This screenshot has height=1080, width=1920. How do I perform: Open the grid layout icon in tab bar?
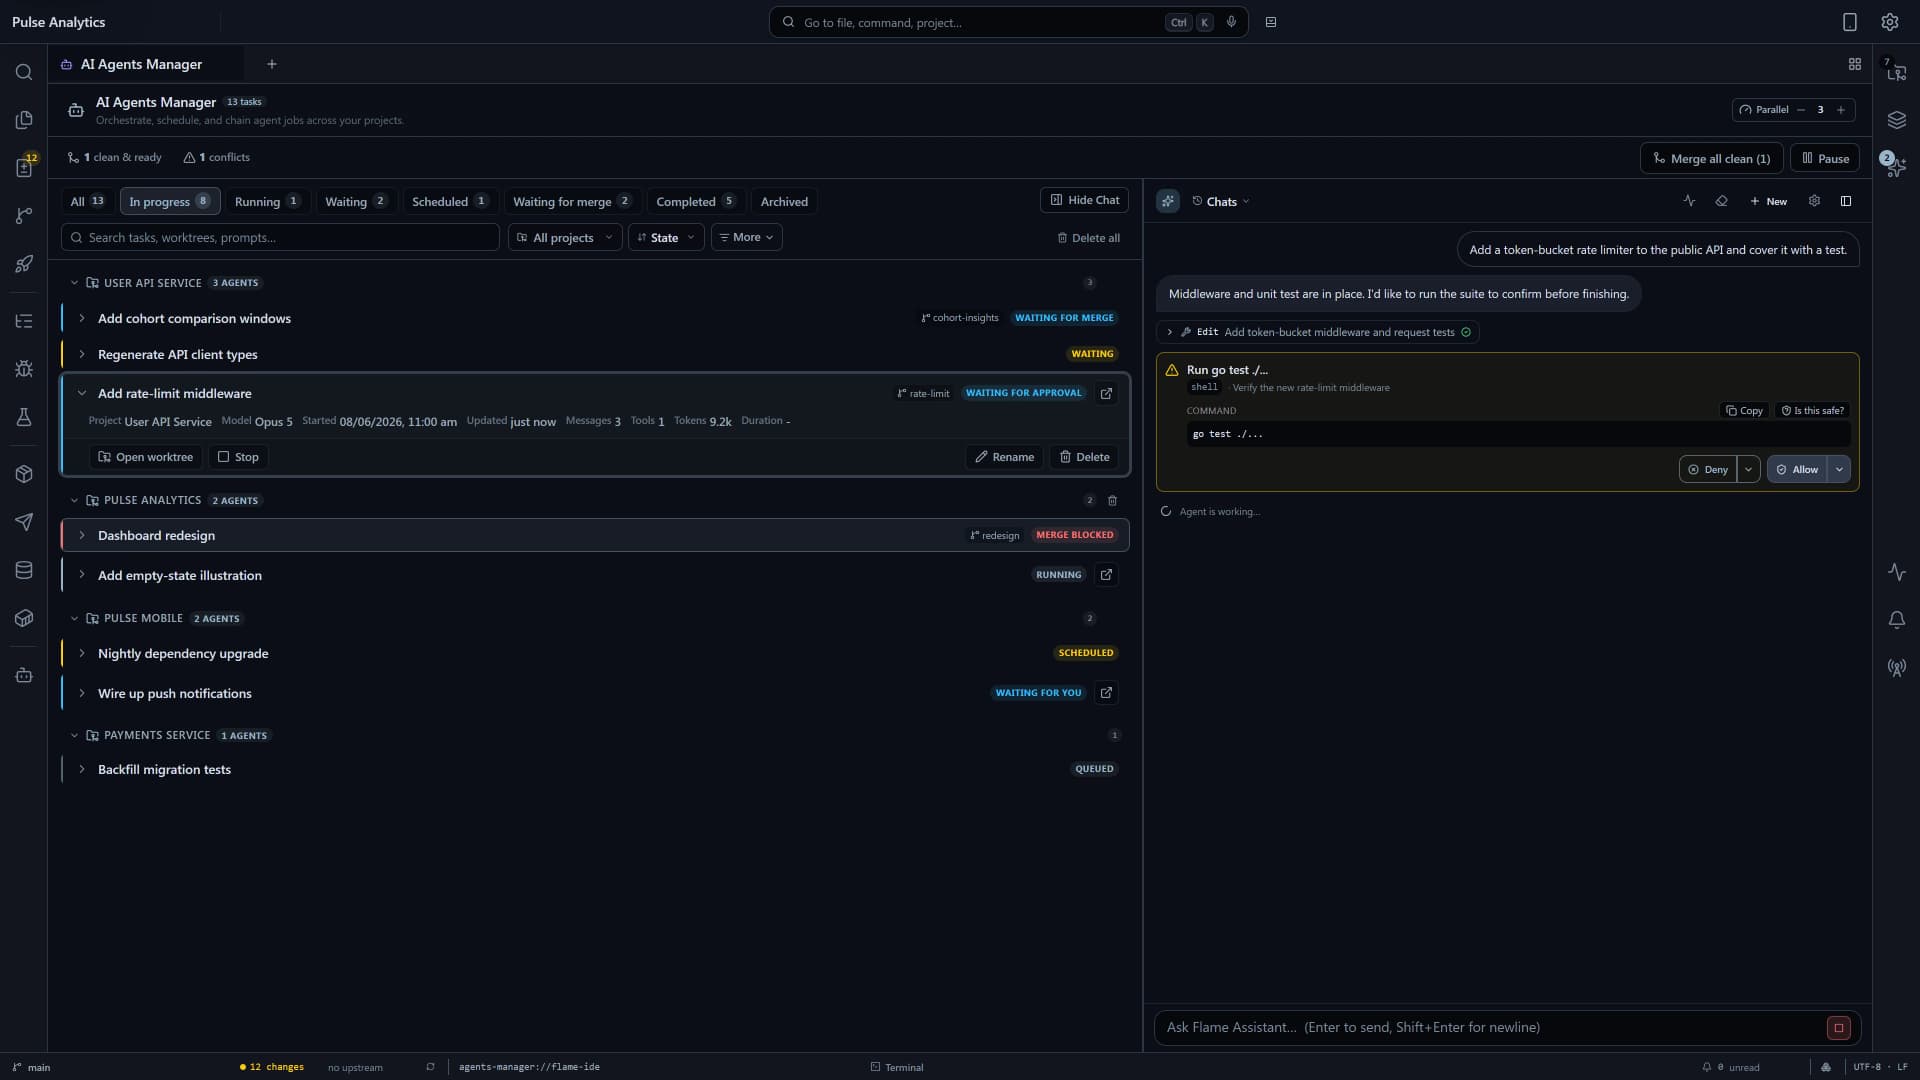pos(1854,64)
